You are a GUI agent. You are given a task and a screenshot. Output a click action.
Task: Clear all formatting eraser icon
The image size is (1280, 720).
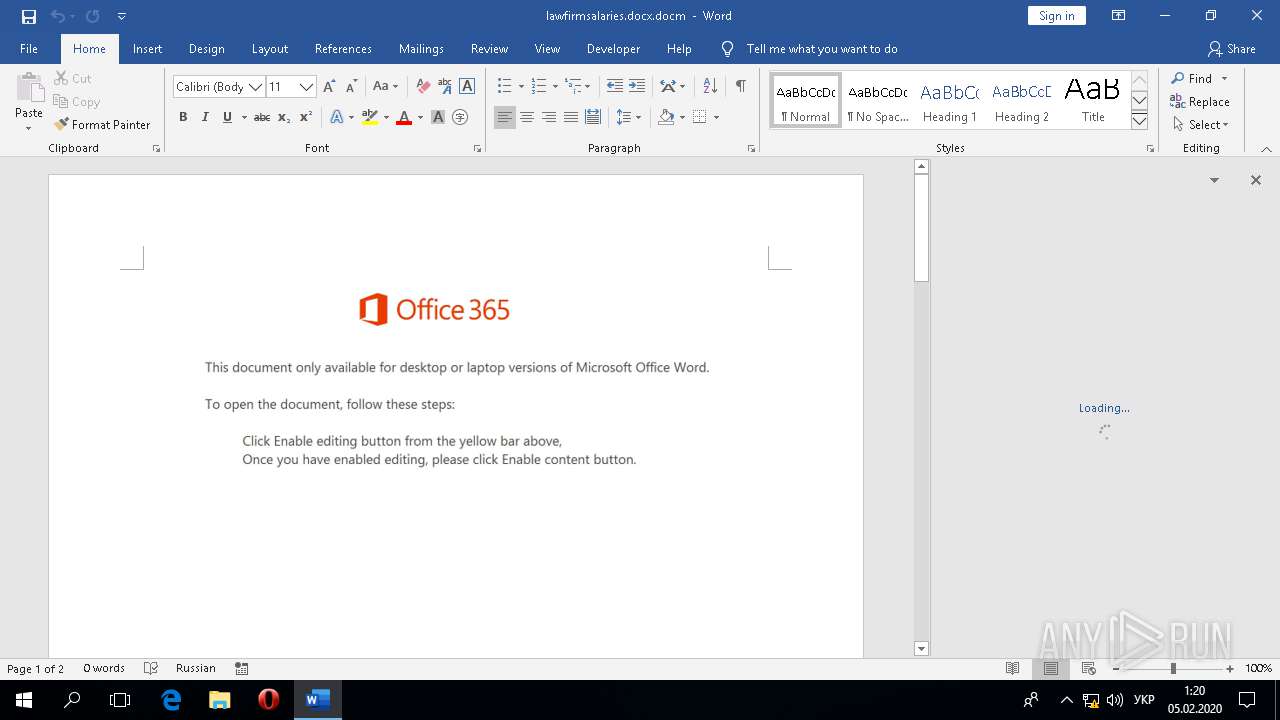(x=423, y=87)
